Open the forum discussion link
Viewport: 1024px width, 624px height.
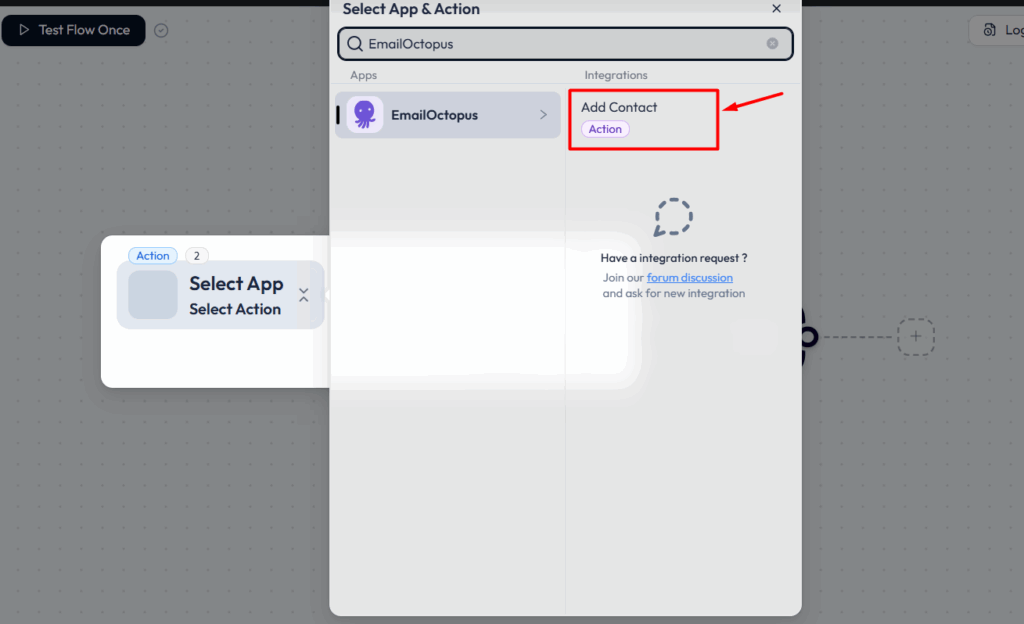pos(689,277)
